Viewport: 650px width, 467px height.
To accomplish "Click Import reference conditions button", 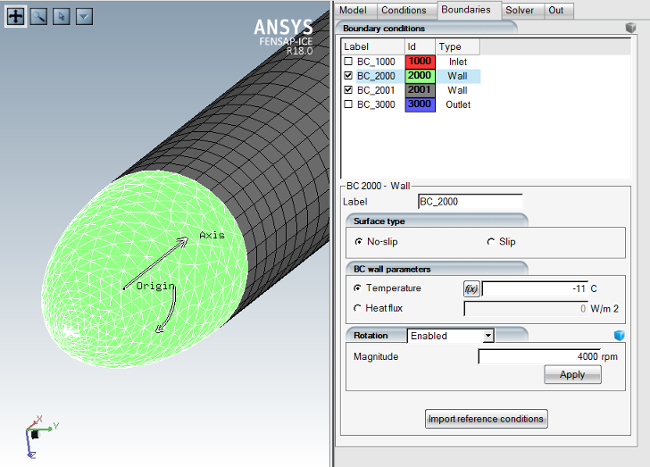I will (487, 418).
